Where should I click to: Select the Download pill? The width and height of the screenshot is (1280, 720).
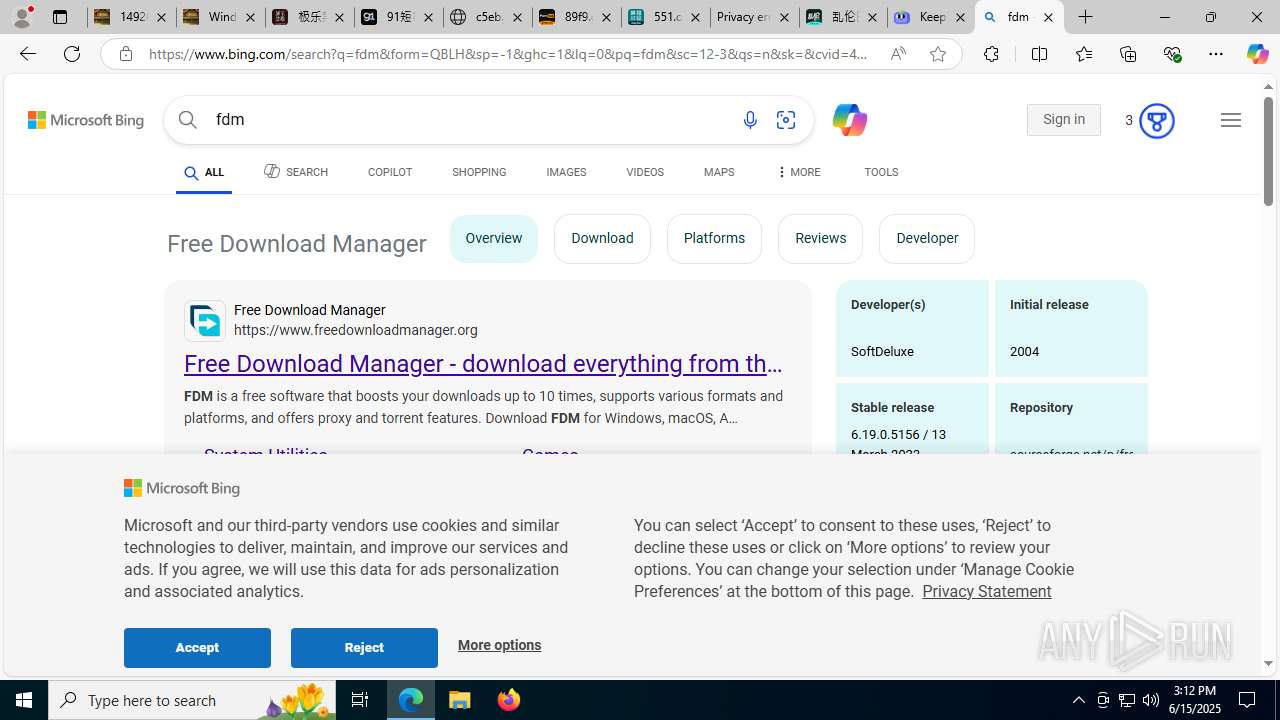[x=602, y=238]
